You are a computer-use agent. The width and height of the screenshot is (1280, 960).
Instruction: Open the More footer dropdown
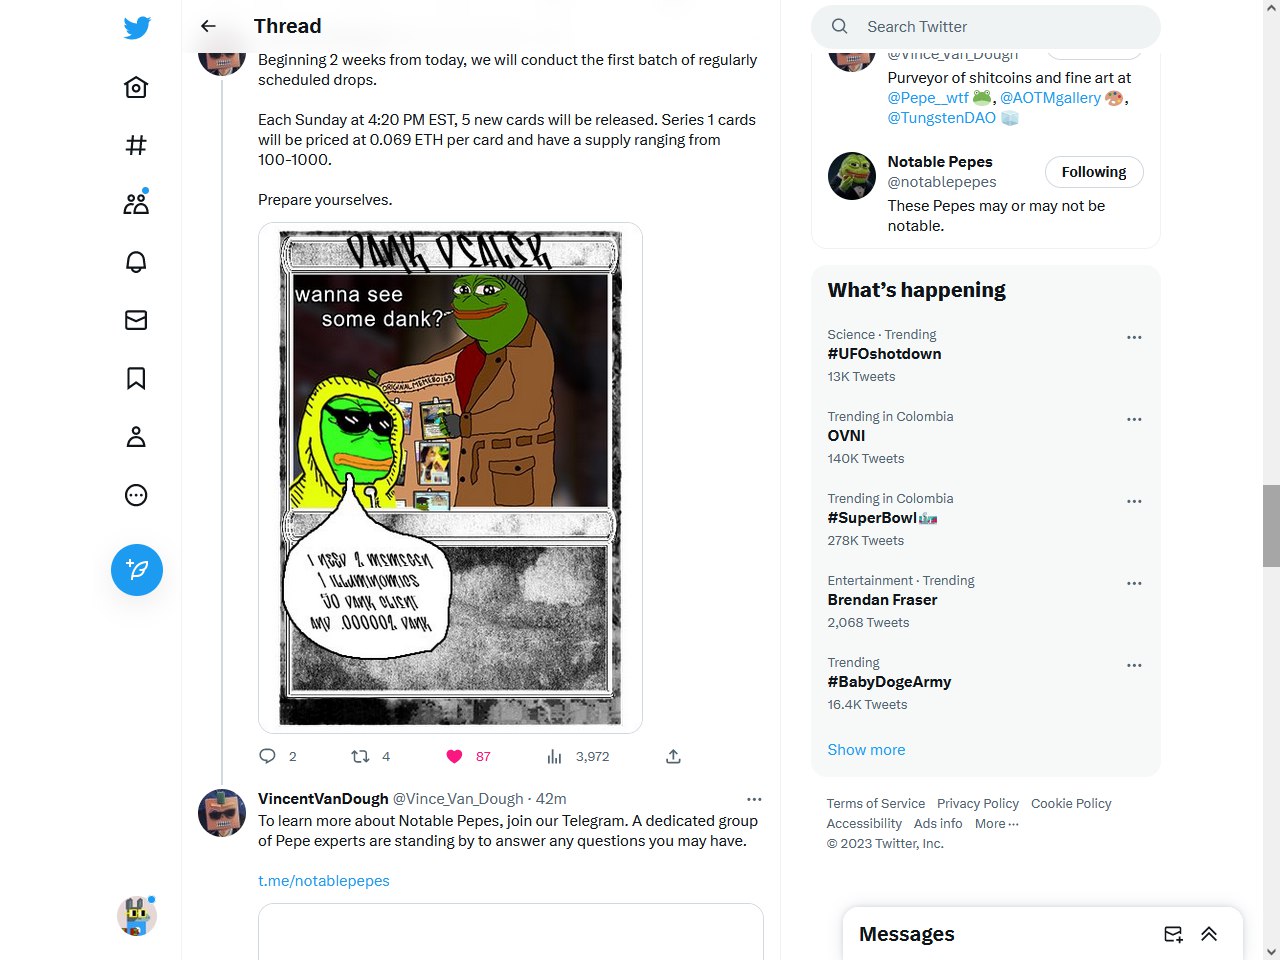997,824
